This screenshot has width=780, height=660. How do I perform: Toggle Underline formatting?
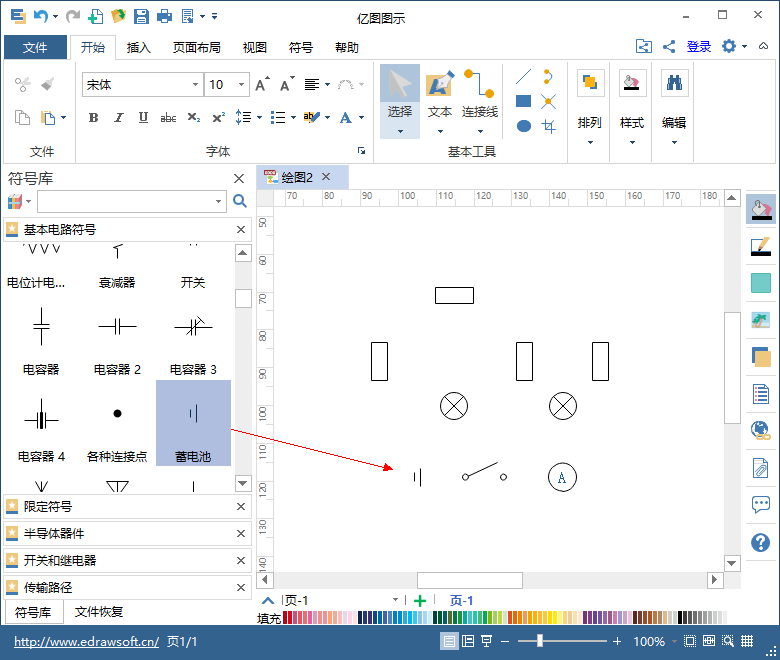[x=143, y=118]
